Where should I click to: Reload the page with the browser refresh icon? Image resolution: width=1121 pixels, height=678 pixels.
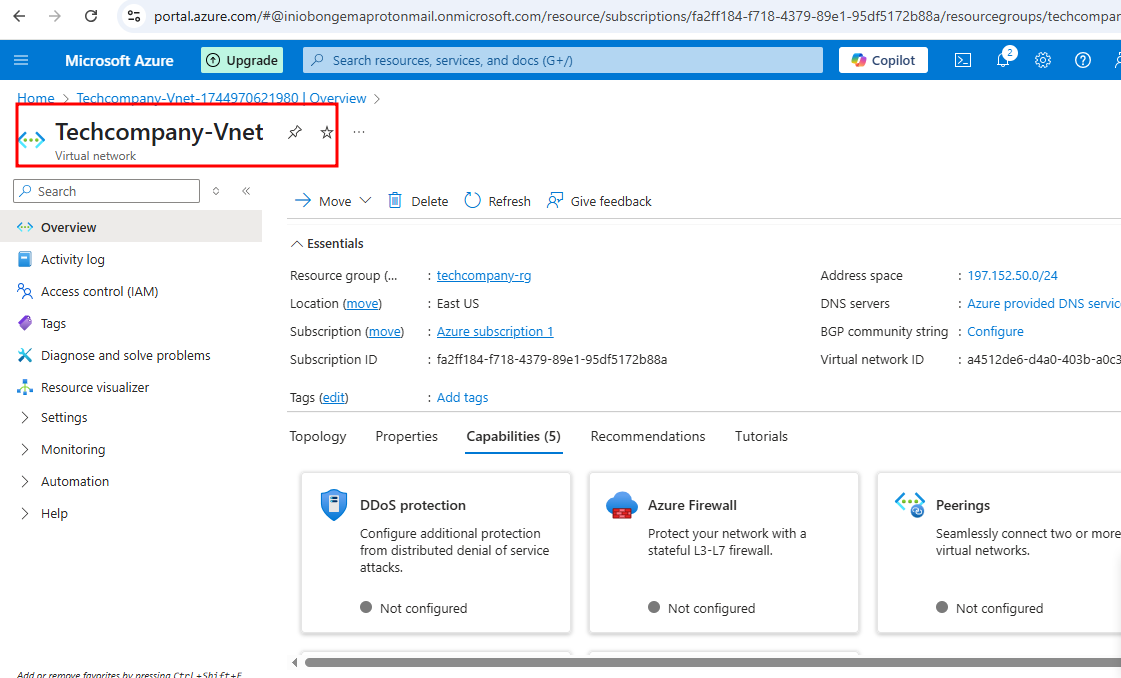pos(91,16)
